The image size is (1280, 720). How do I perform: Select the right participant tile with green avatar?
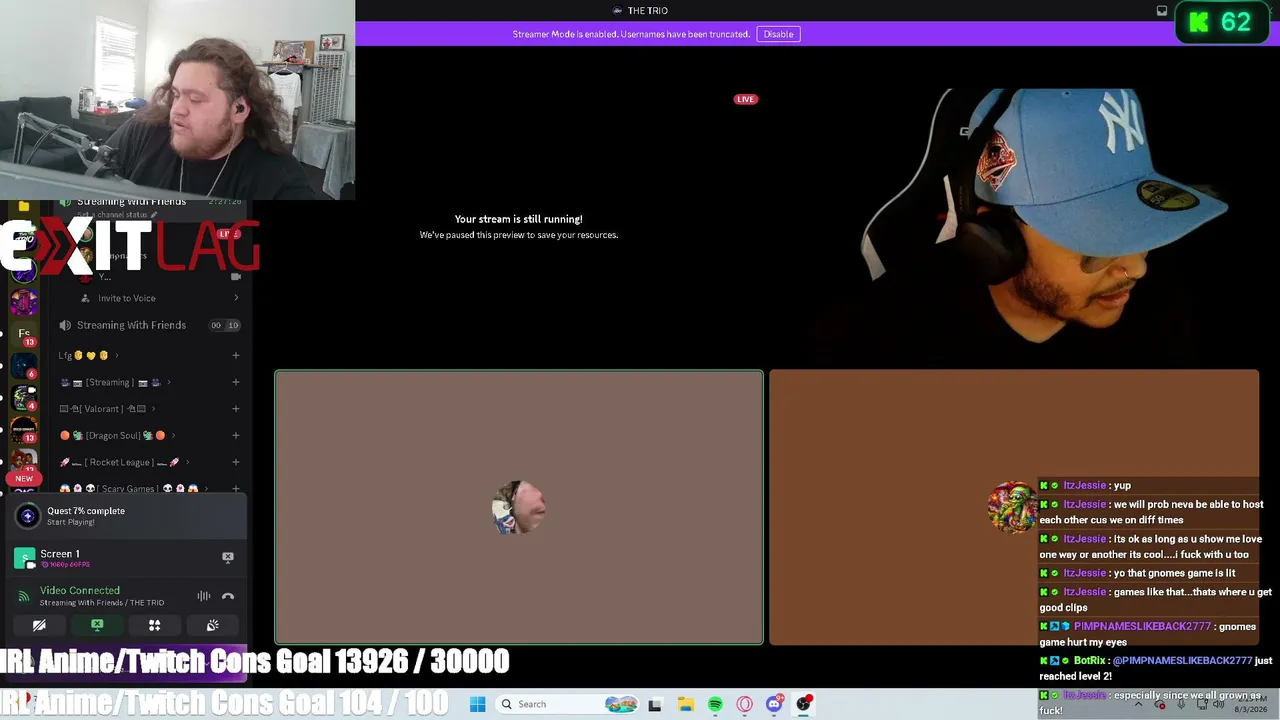pyautogui.click(x=1014, y=508)
